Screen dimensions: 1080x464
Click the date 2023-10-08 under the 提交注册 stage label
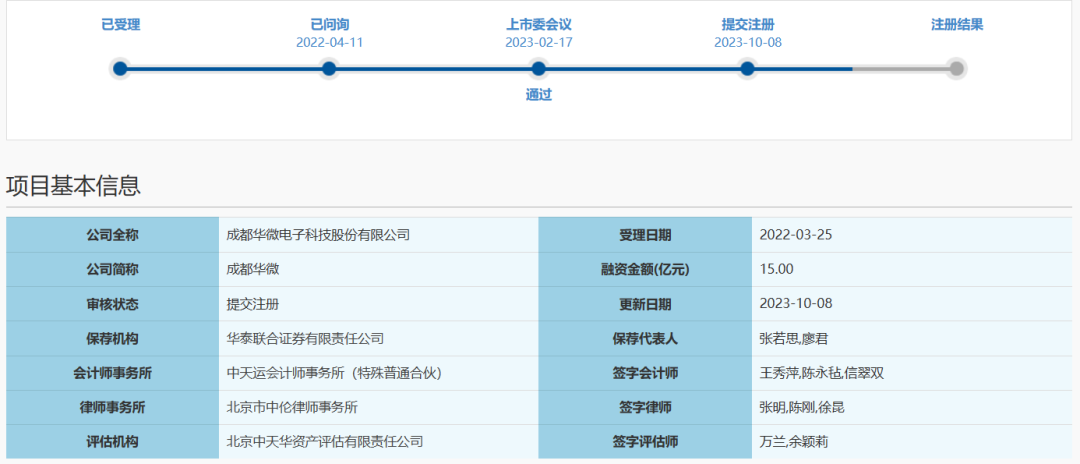coord(747,43)
